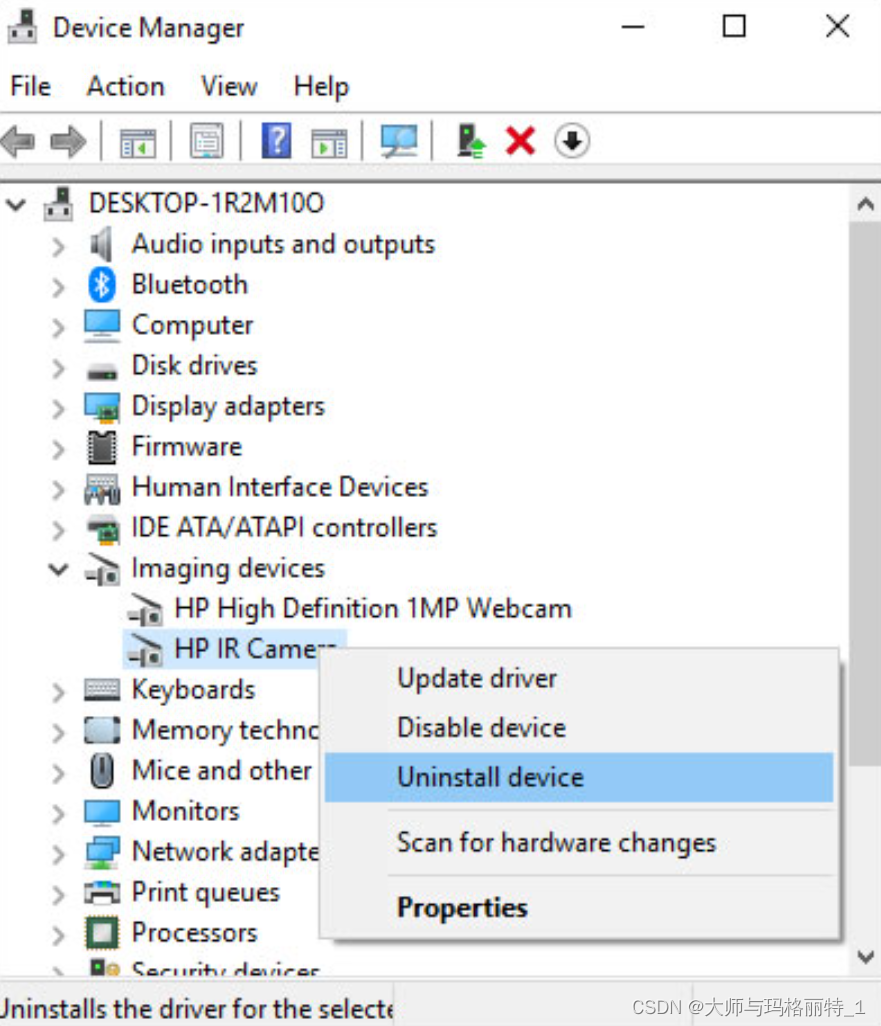Click the HP High Definition Webcam icon
The image size is (881, 1026).
point(145,609)
